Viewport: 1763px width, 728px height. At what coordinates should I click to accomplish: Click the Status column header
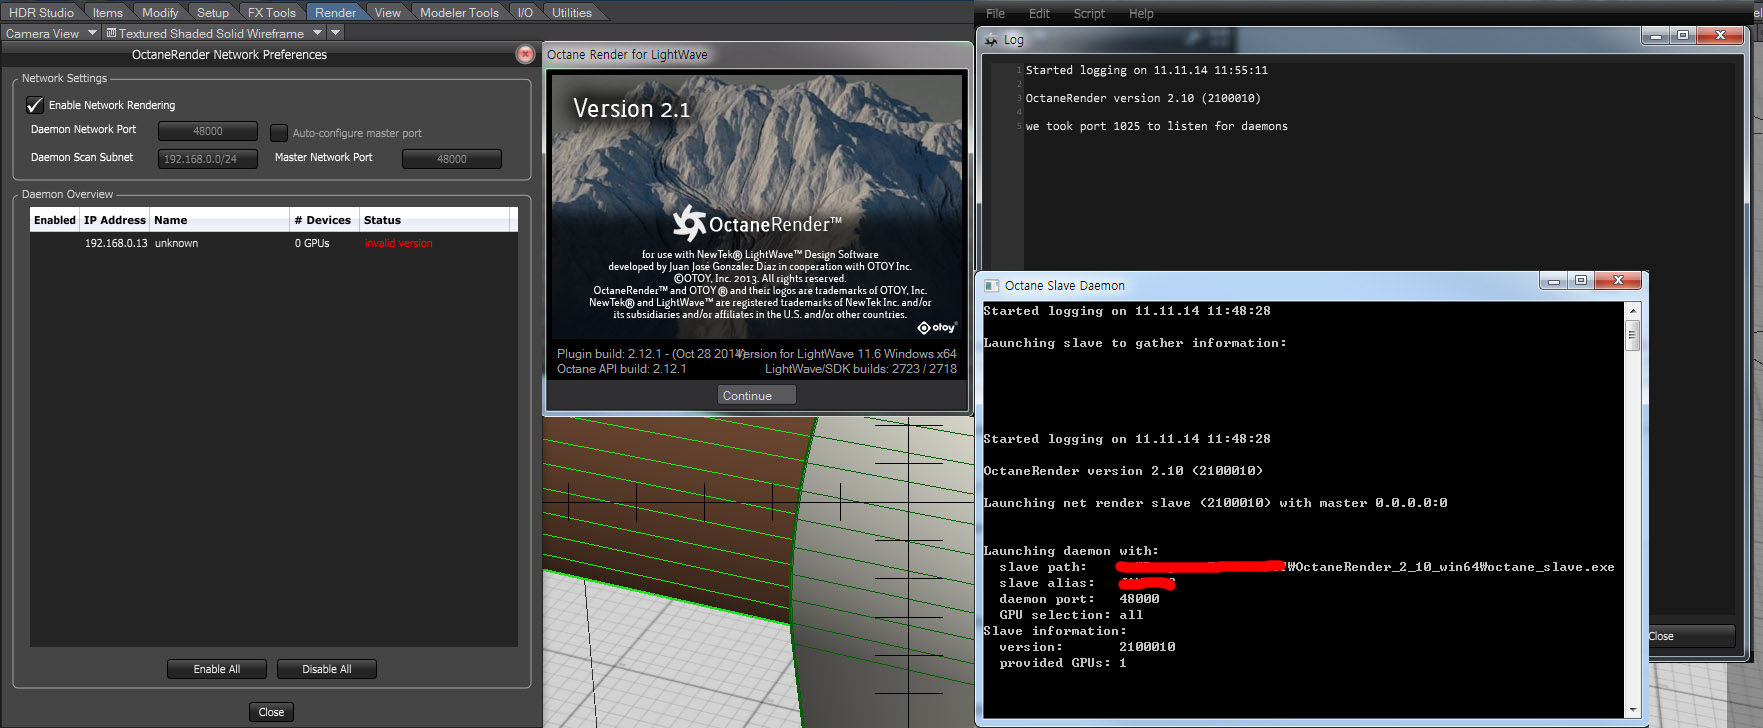click(434, 220)
